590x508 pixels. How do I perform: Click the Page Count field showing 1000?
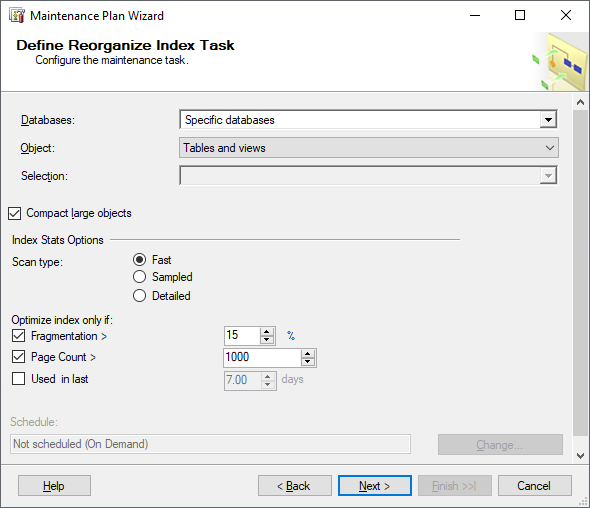point(262,357)
